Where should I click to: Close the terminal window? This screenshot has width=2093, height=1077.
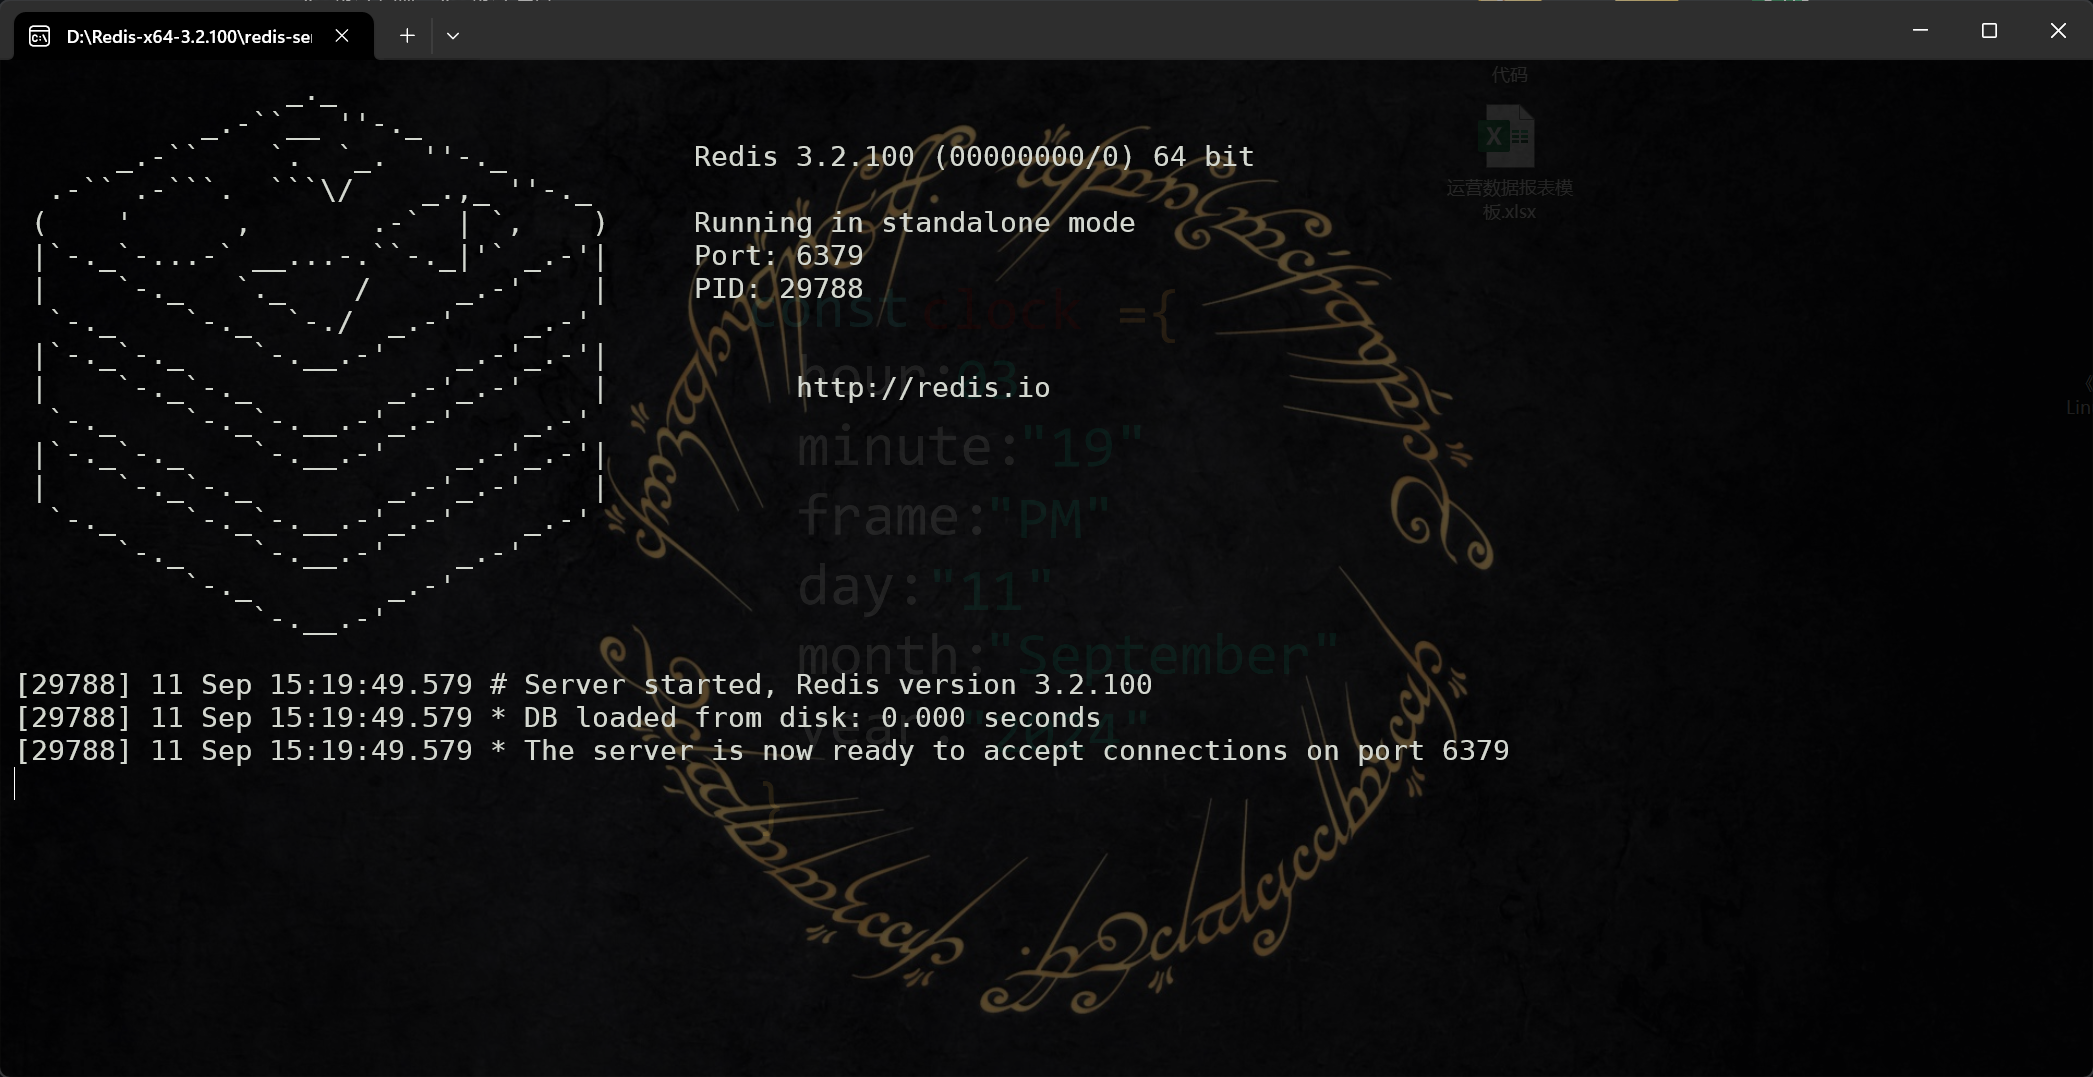tap(2058, 31)
